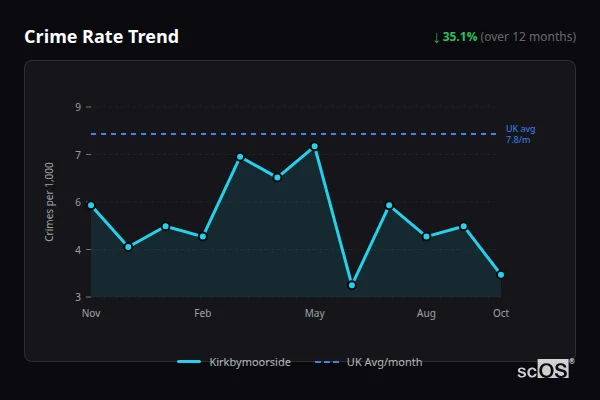Screen dimensions: 600x400
Task: Click the "Aug" x-axis label
Action: click(426, 313)
